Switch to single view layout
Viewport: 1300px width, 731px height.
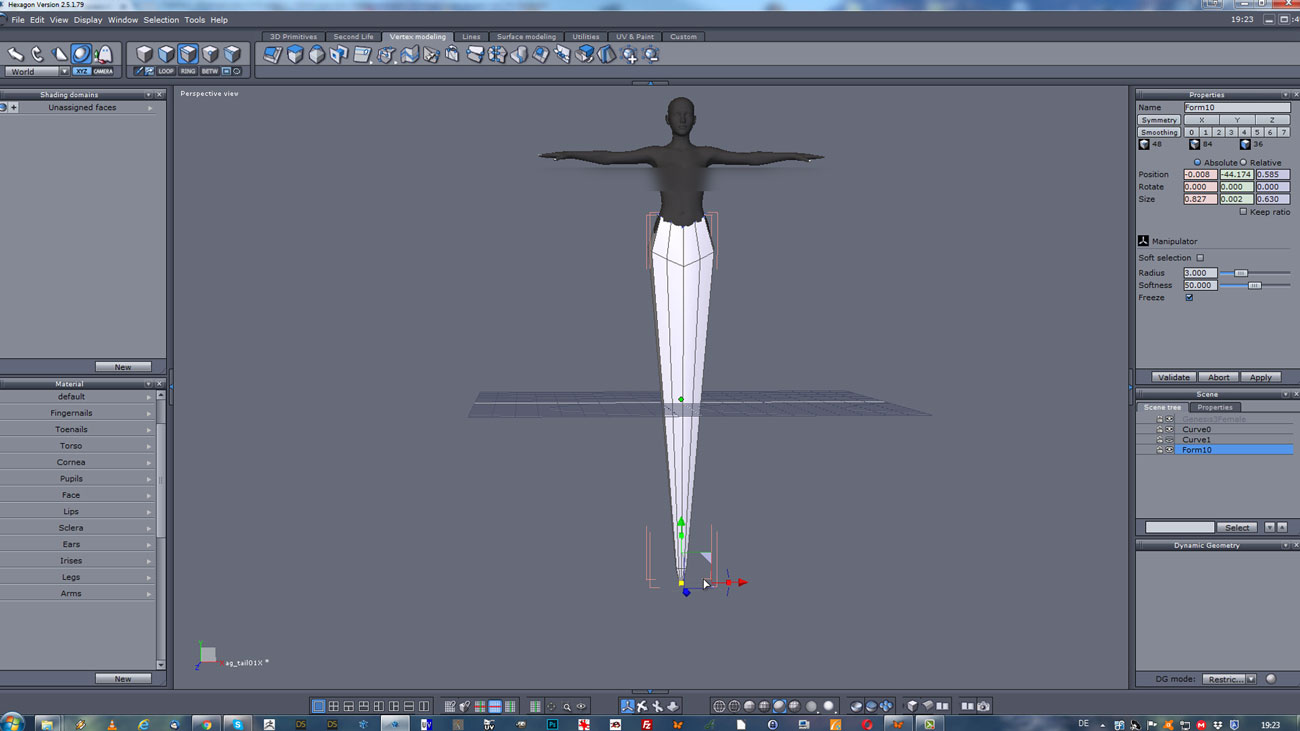click(x=318, y=706)
